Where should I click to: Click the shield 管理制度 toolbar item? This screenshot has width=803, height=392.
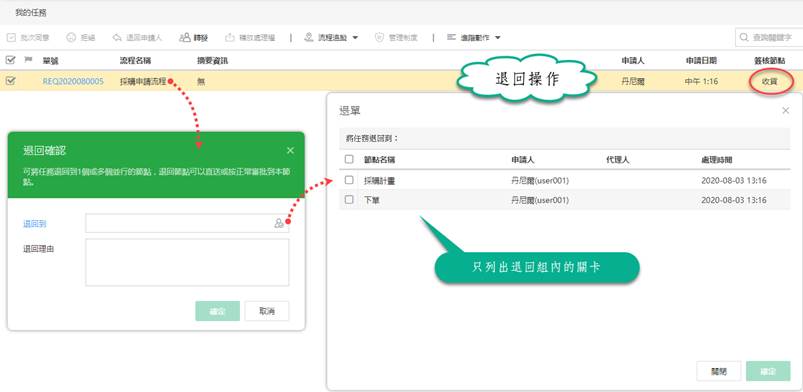[396, 37]
